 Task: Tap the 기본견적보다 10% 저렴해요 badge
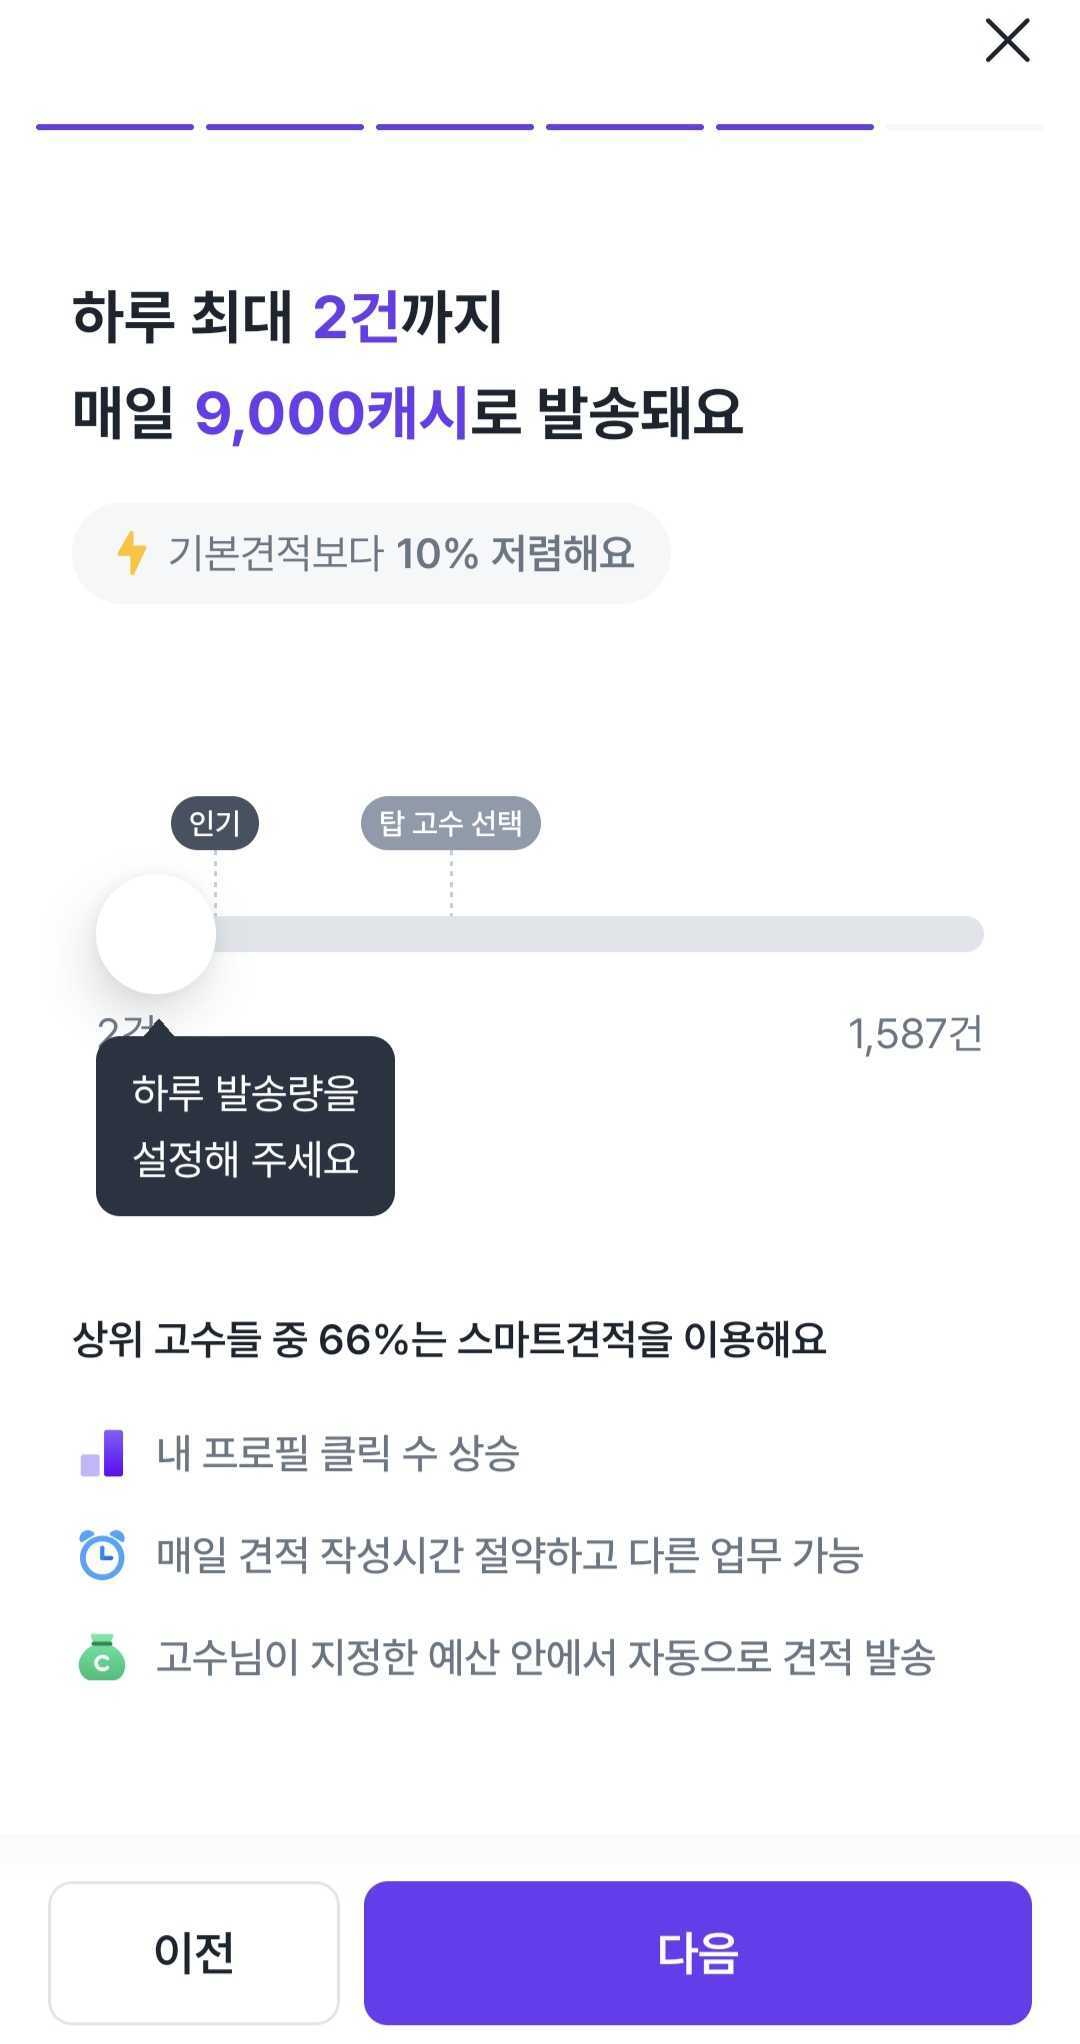(371, 553)
